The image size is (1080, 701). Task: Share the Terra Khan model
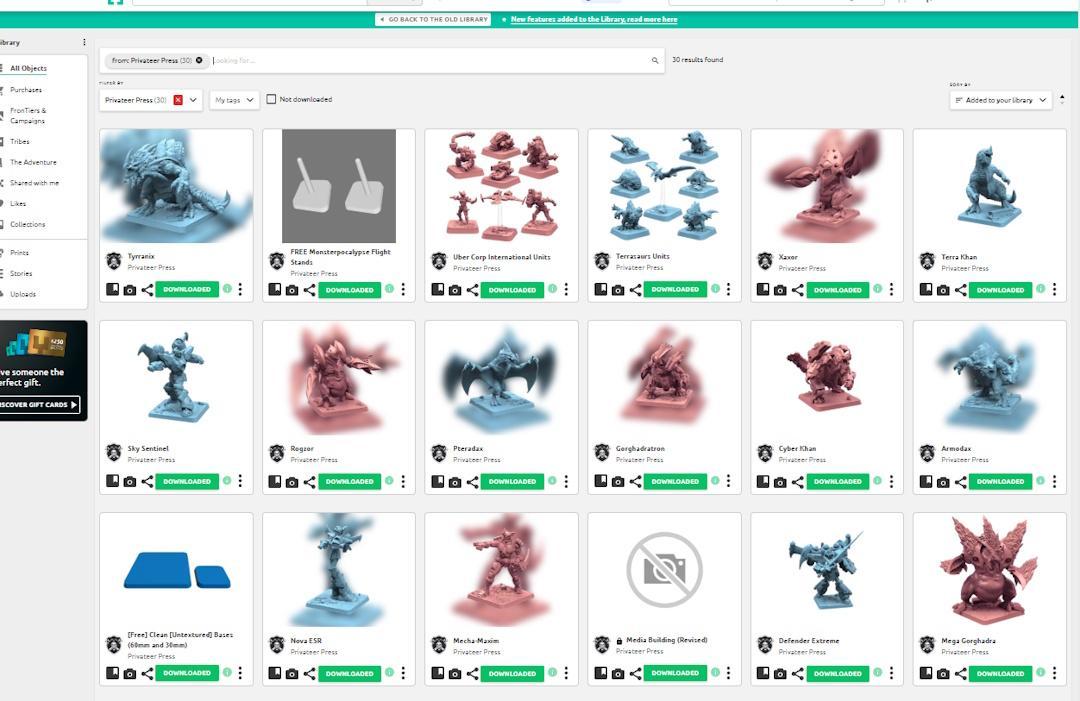point(960,290)
